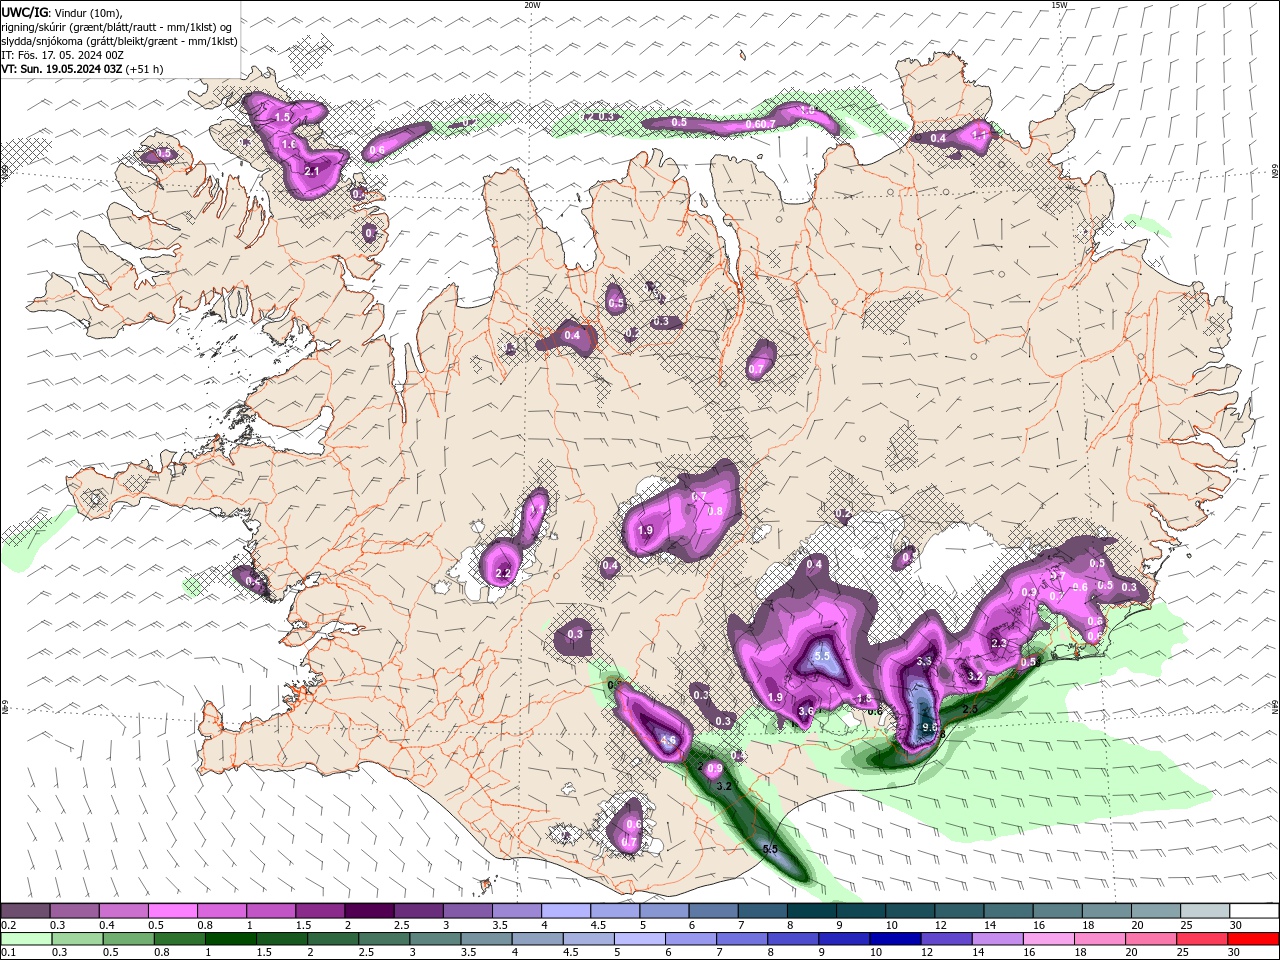Screen dimensions: 1280x960
Task: Click the '0.2' label under snow legend
Action: (8, 925)
